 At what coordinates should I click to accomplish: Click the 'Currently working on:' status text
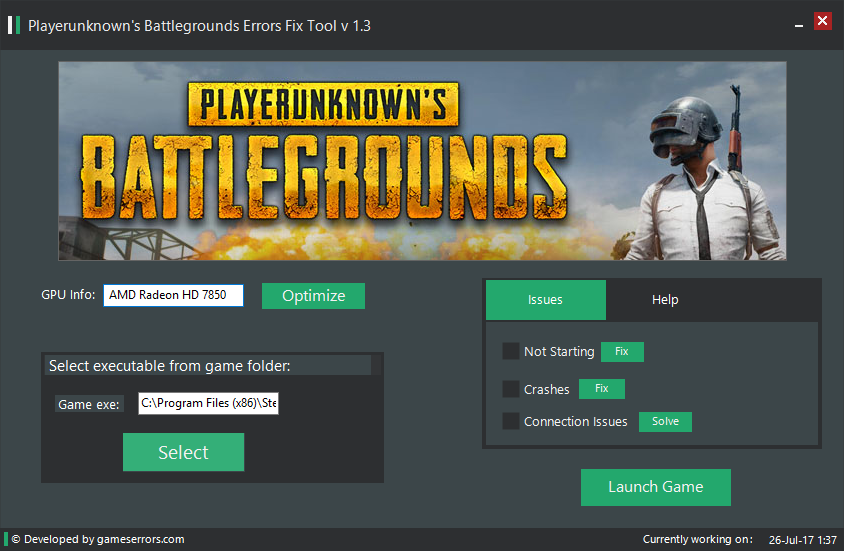(698, 539)
